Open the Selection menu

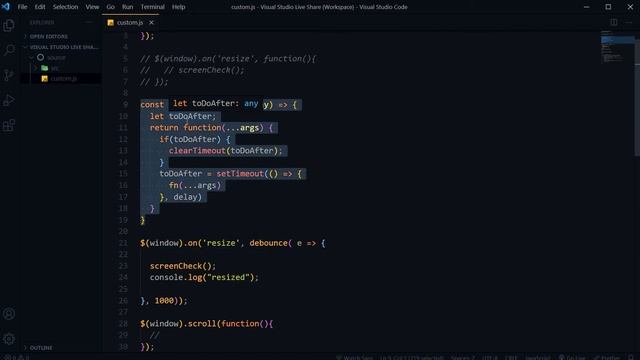click(65, 7)
